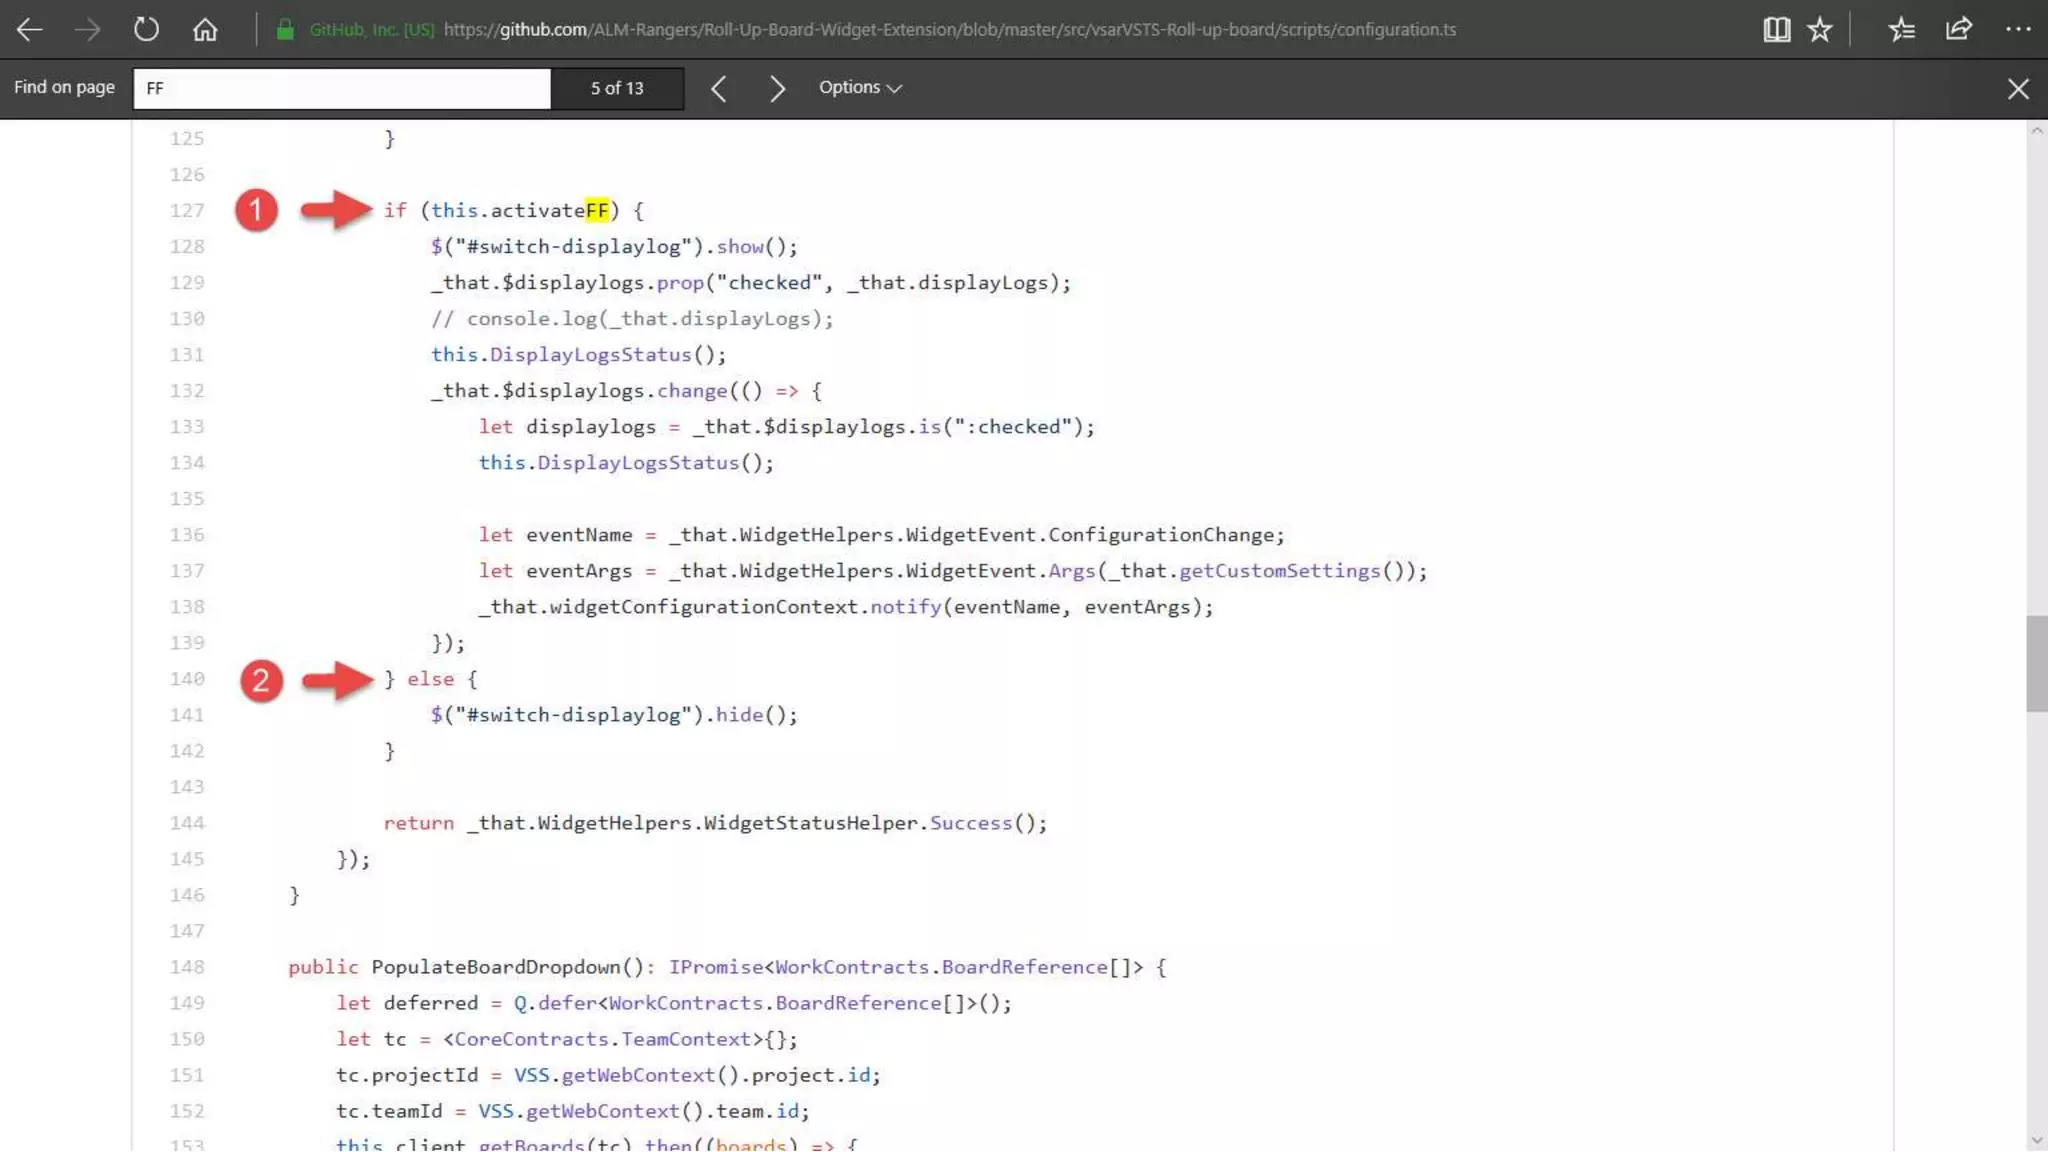2048x1152 pixels.
Task: Click the browser Back arrow
Action: point(30,29)
